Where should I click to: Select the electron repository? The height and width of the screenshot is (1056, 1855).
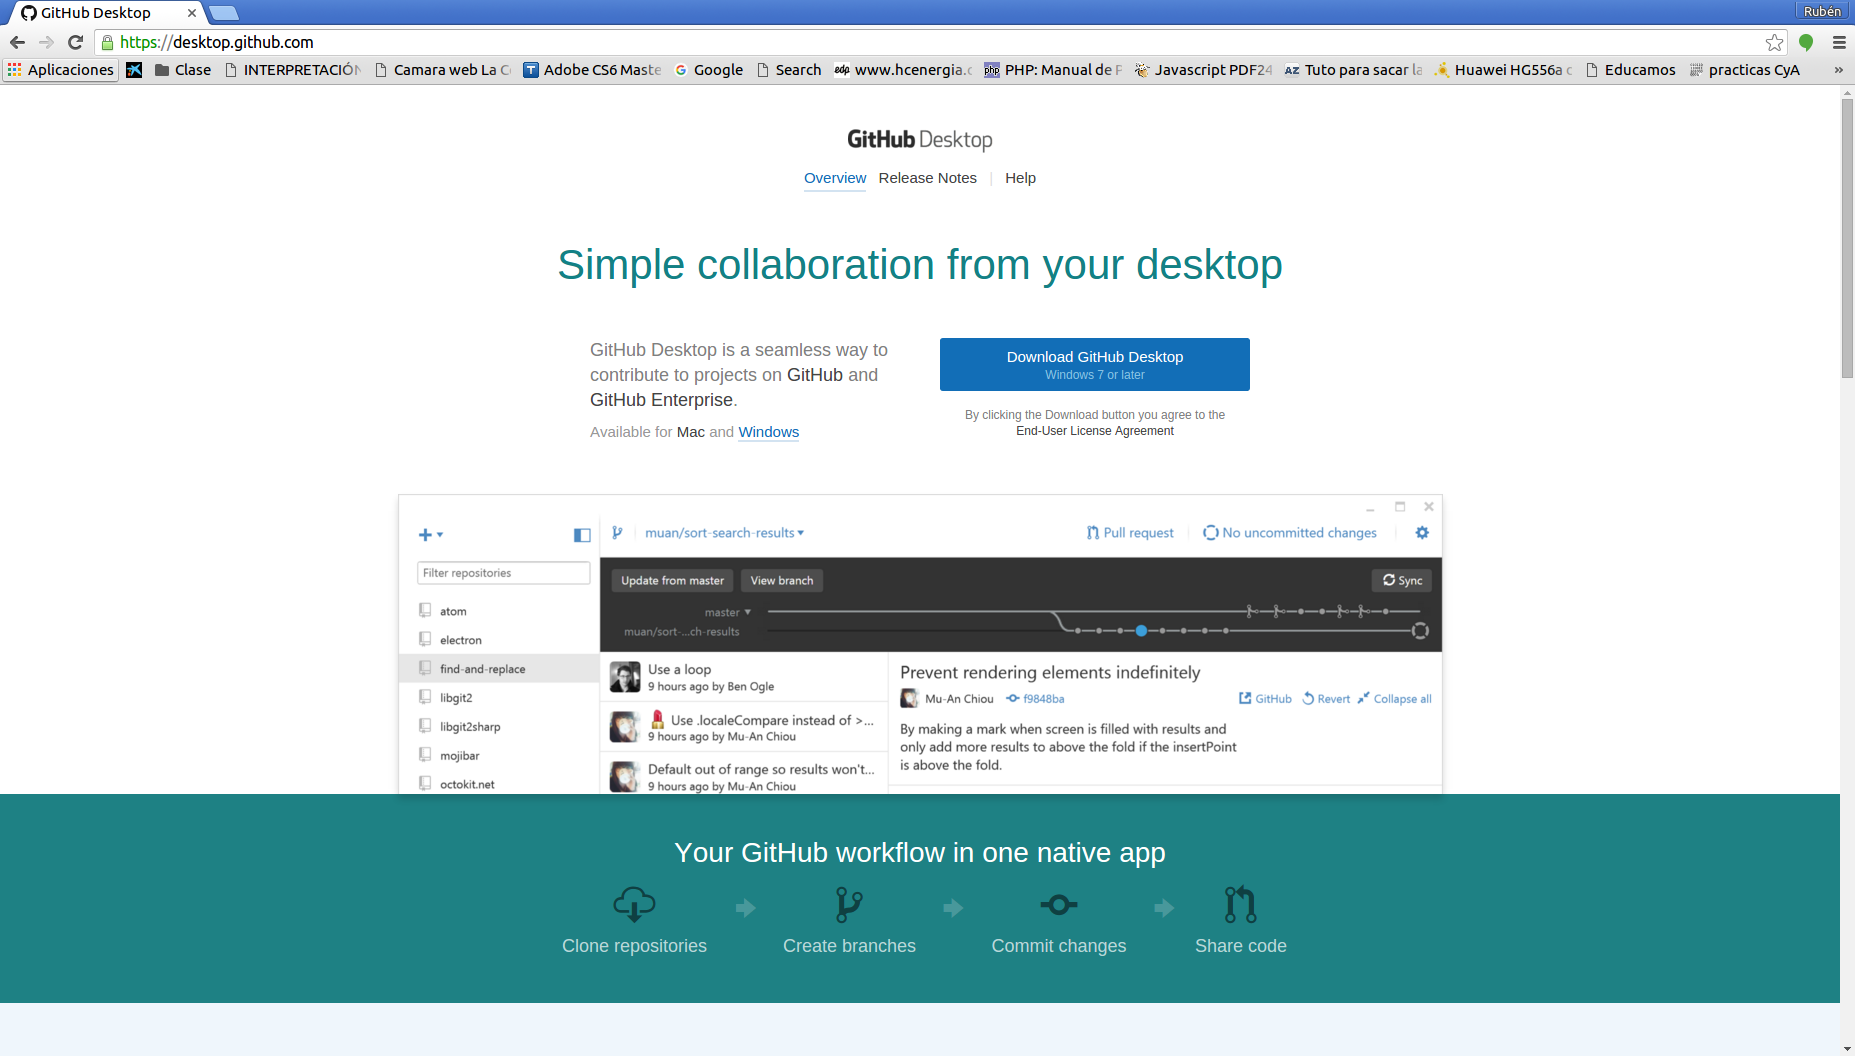point(499,640)
